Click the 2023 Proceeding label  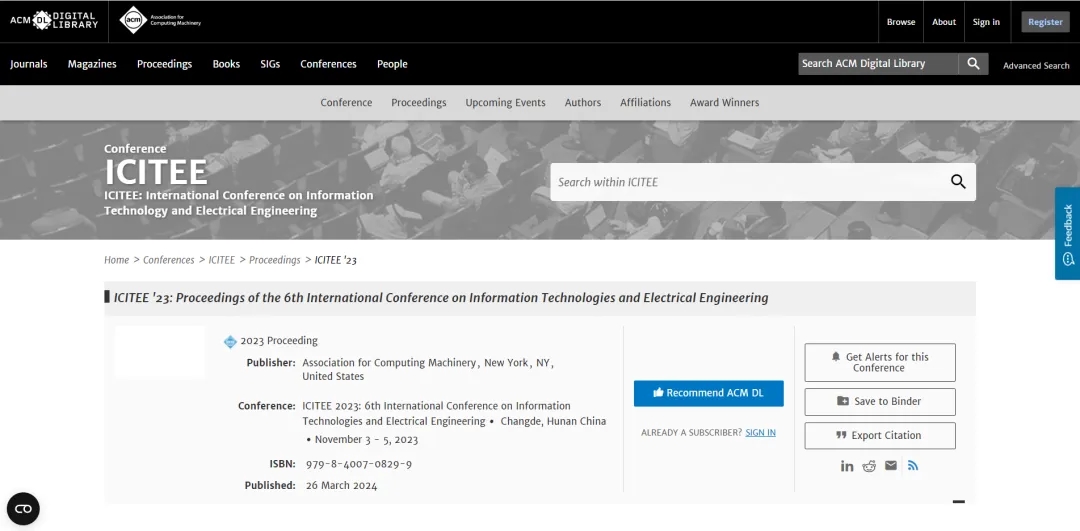point(279,341)
